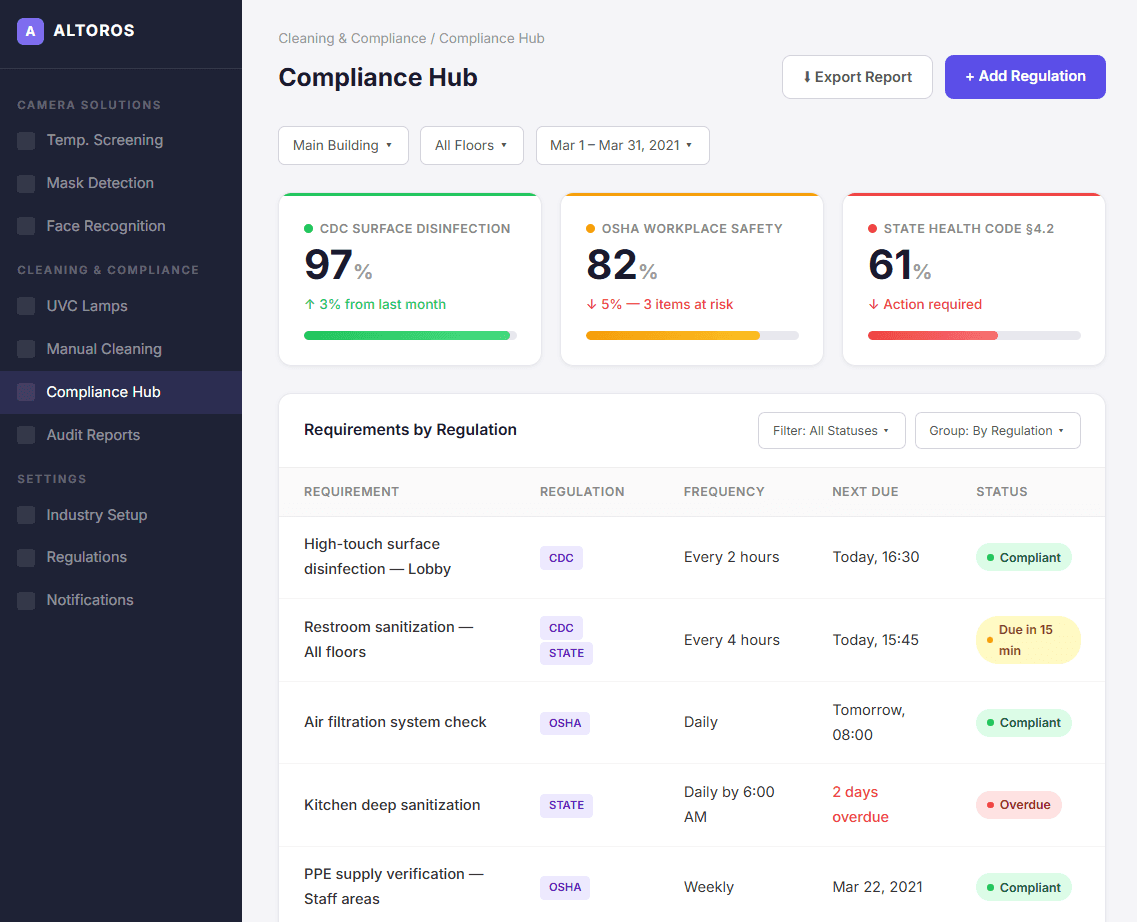Click the UVC Lamps sidebar icon

(x=26, y=306)
